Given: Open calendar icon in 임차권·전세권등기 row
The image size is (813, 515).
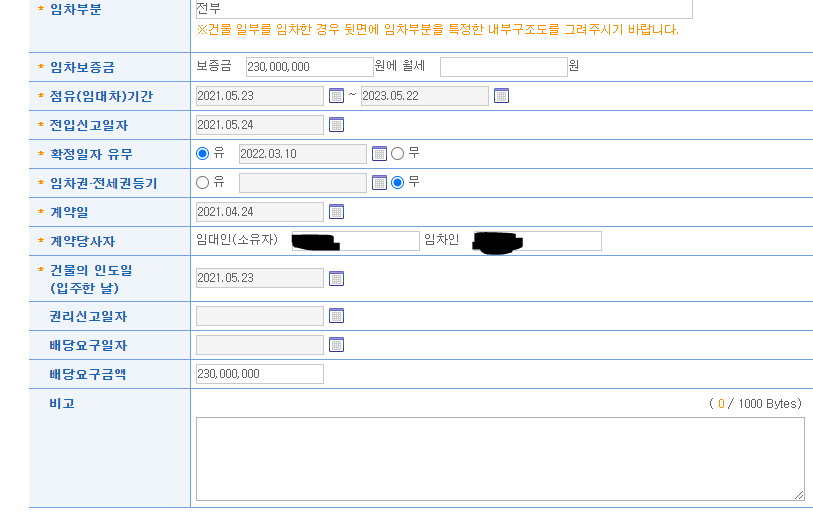Looking at the screenshot, I should 379,183.
